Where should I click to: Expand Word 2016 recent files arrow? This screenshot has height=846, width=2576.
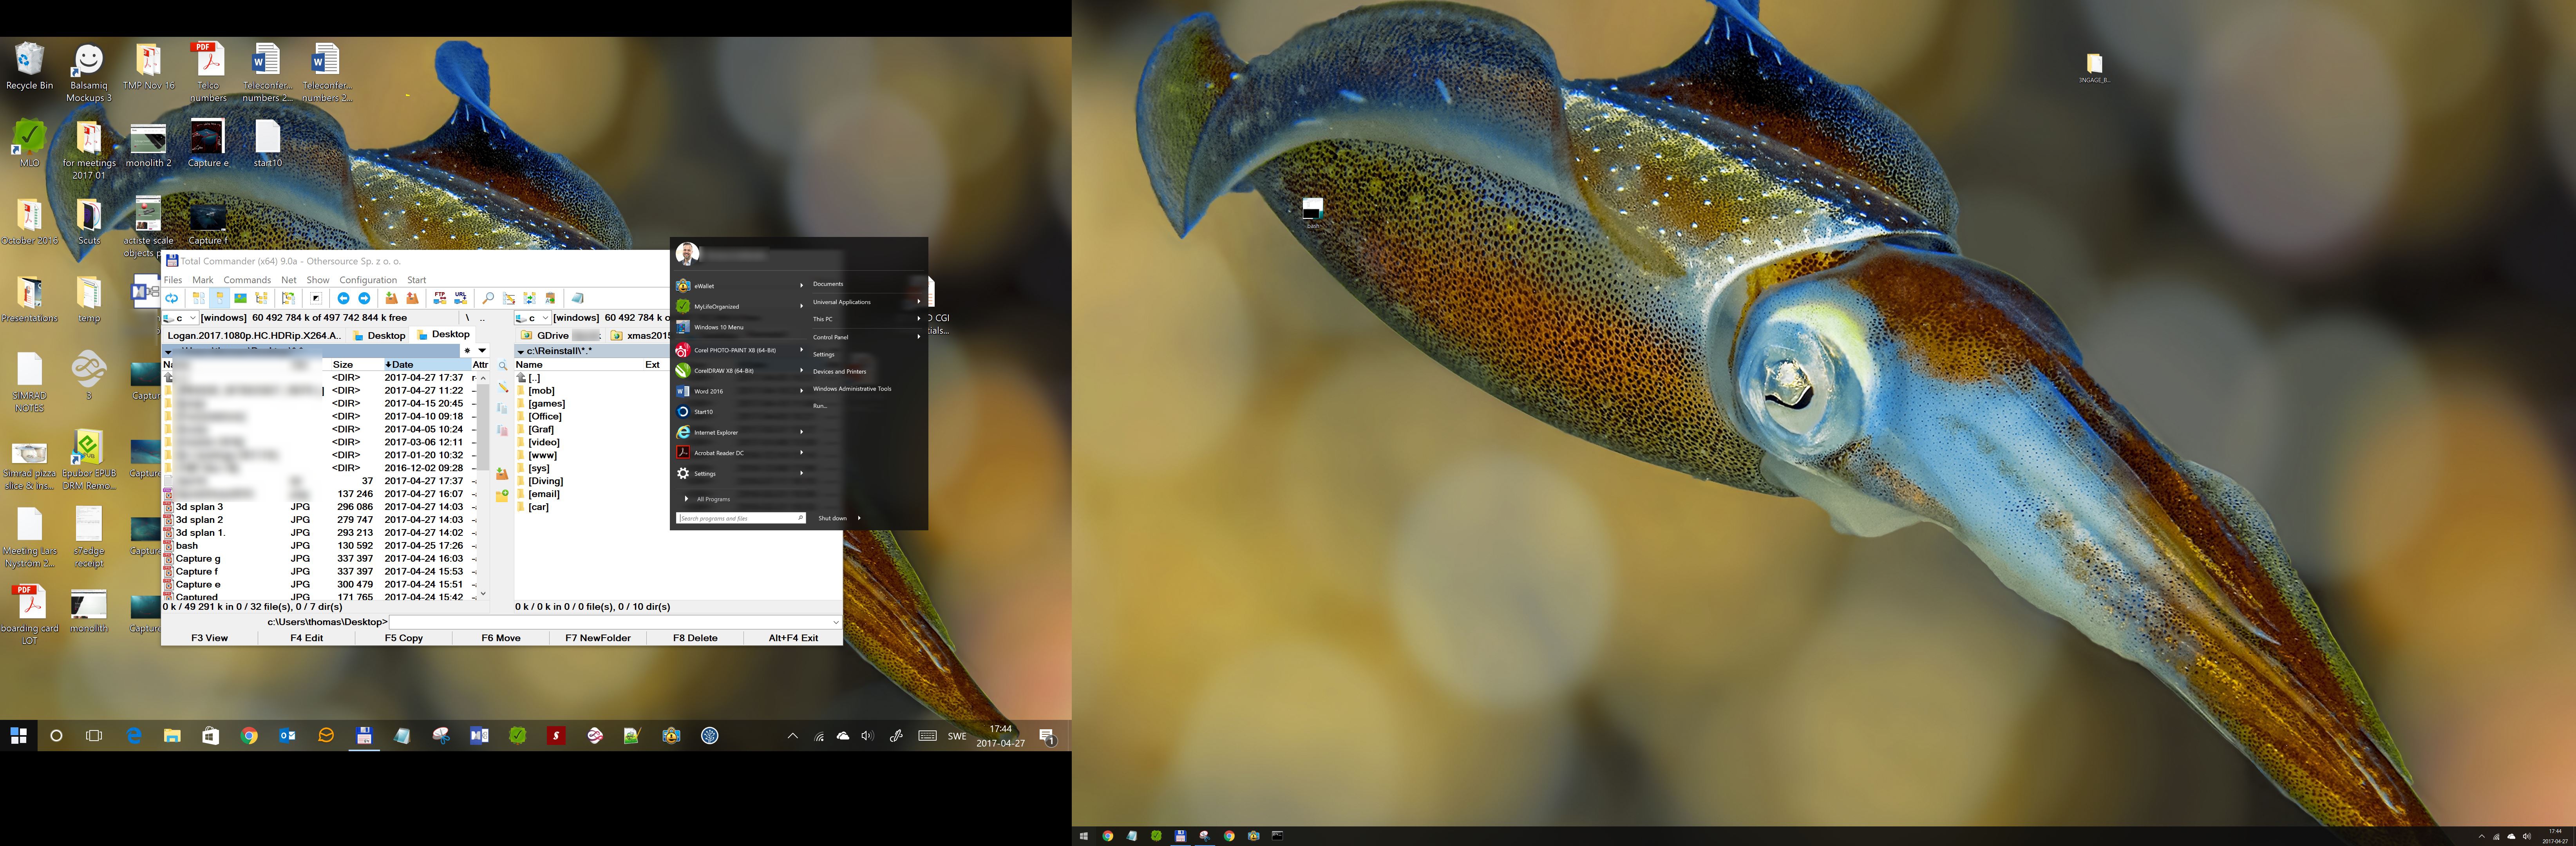801,391
